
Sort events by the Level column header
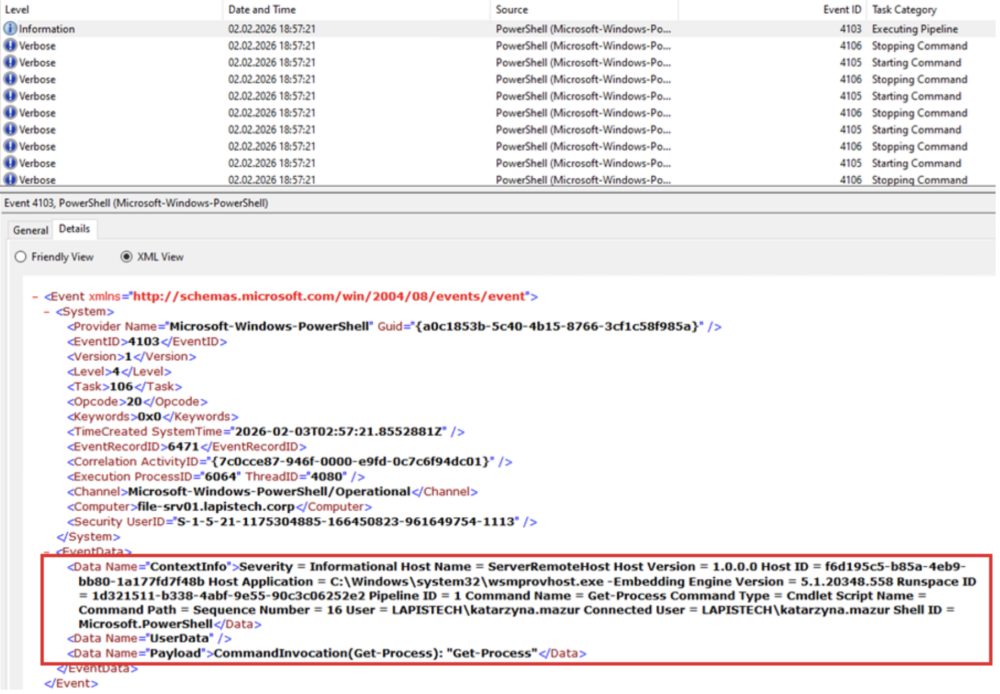(18, 9)
